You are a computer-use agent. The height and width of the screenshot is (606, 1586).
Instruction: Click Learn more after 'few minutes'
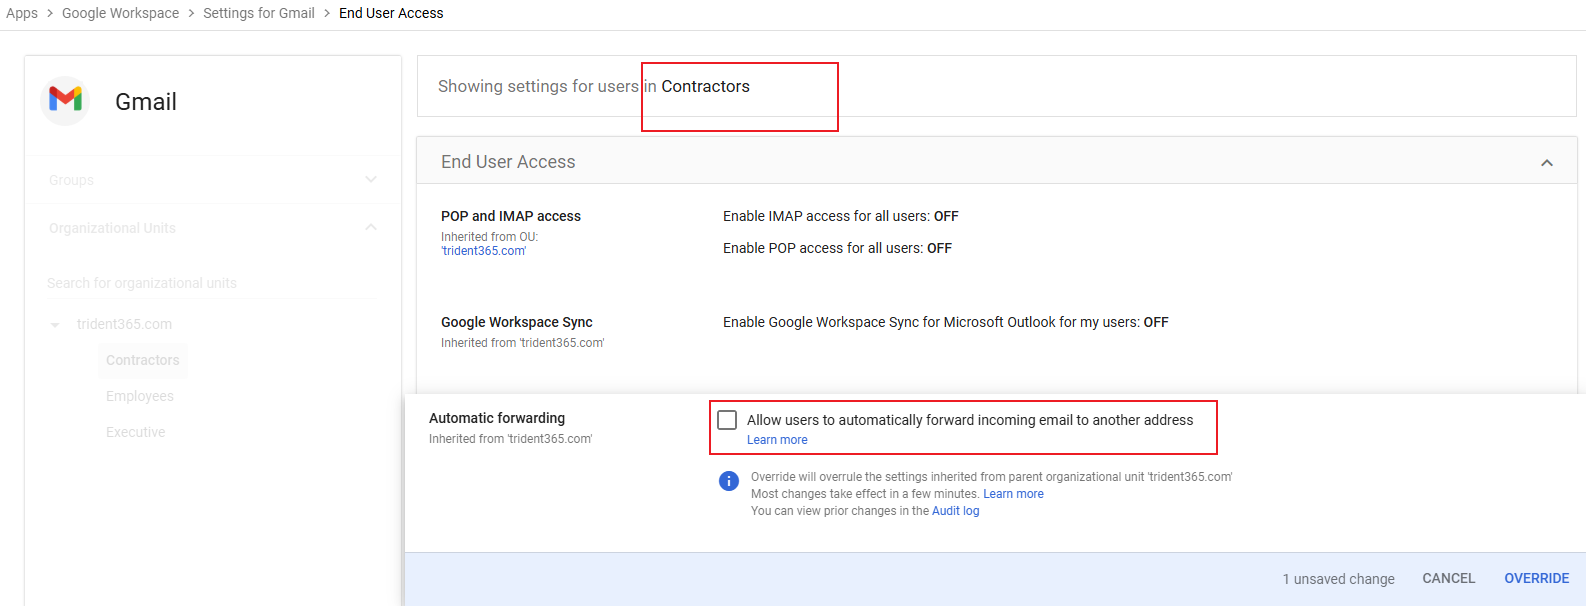1013,494
